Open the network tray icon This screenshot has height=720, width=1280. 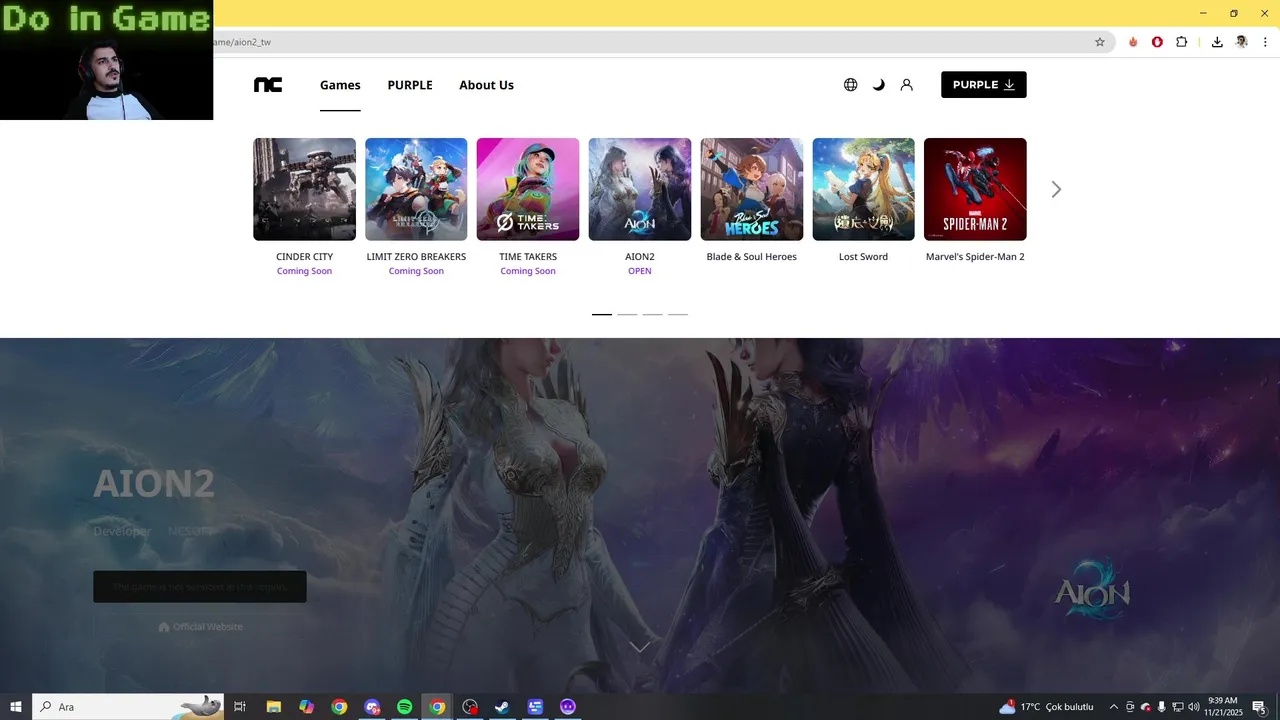1177,707
